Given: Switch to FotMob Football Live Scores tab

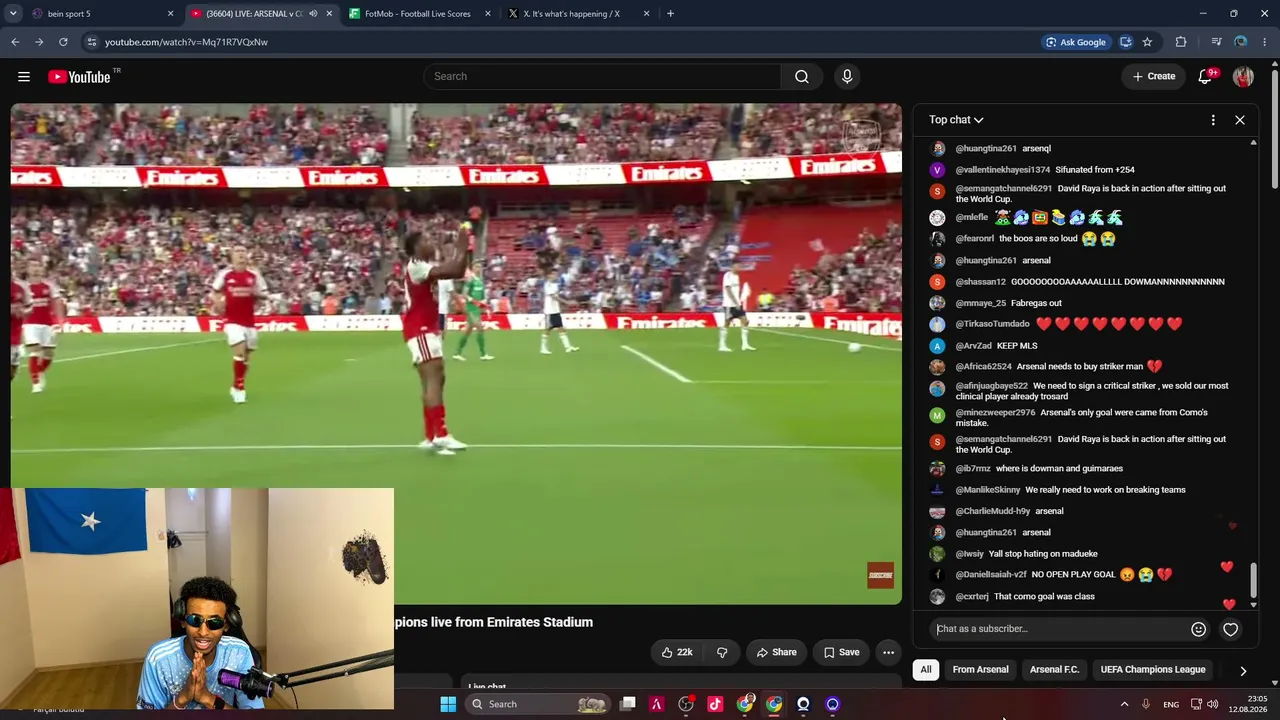Looking at the screenshot, I should pos(419,14).
